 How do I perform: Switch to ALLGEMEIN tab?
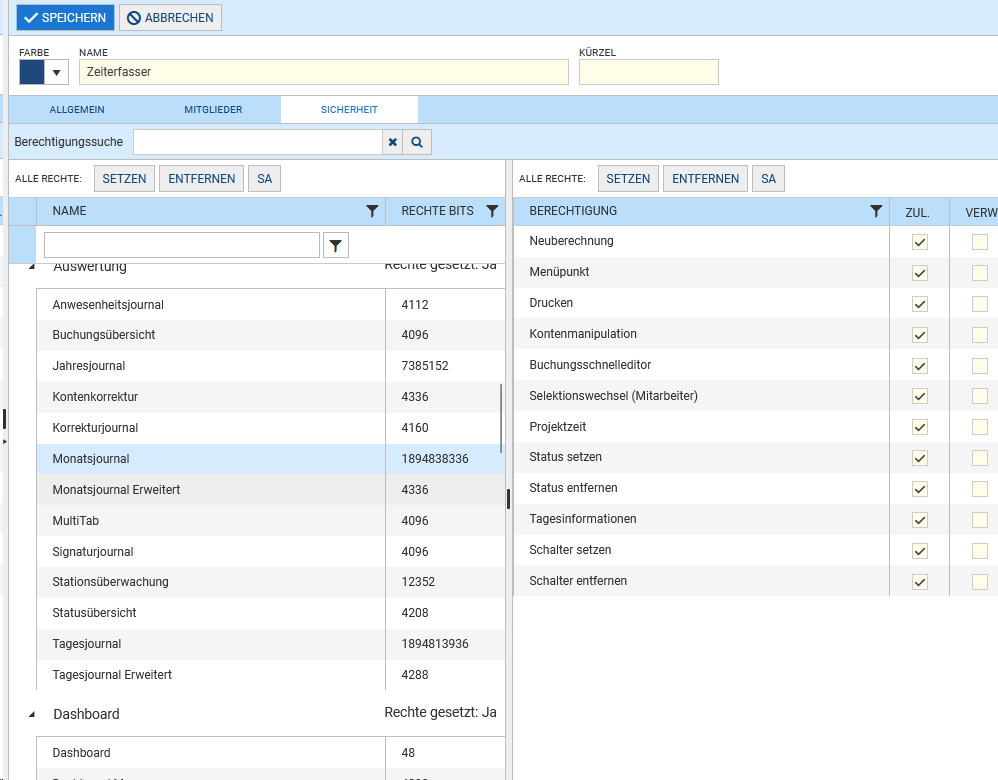click(x=77, y=110)
